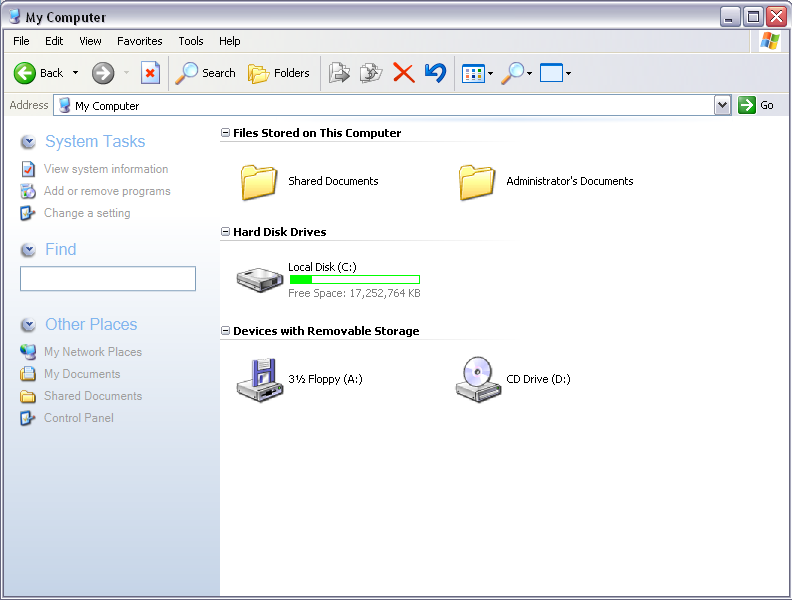Click the Free Space 17,252,764 KB text

354,293
